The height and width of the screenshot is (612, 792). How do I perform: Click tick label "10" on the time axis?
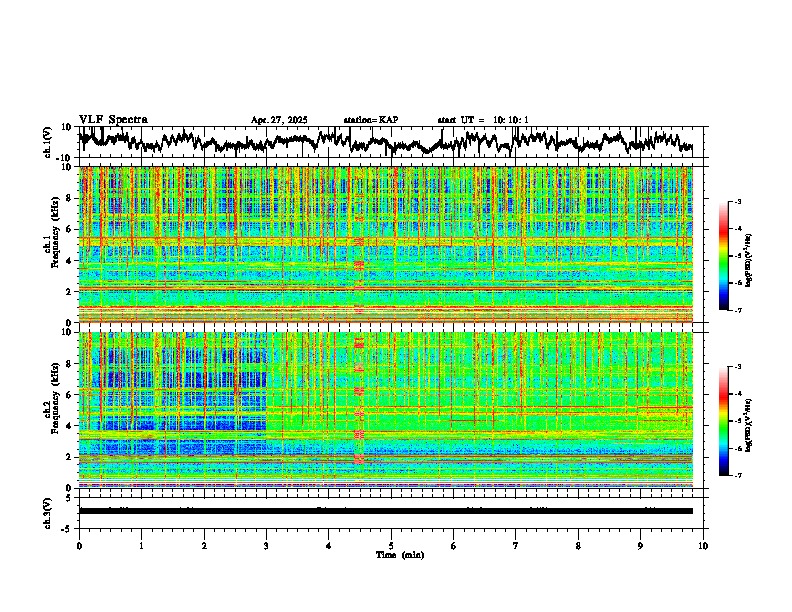[703, 546]
